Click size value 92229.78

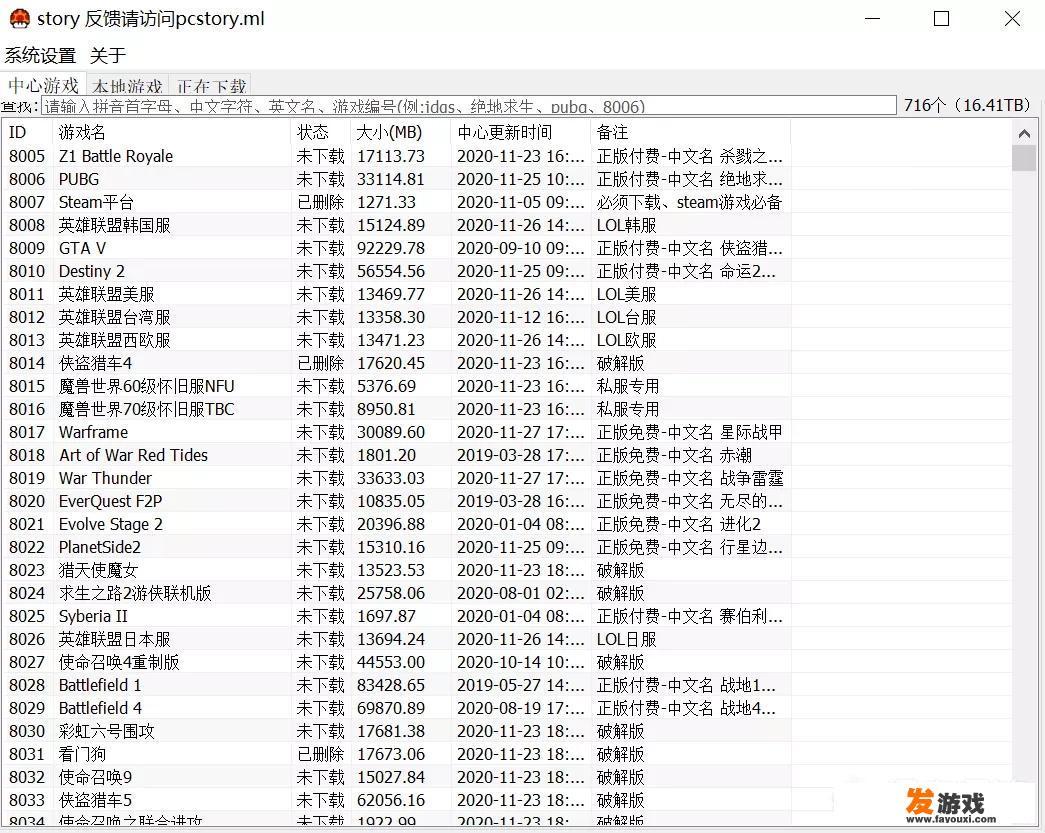coord(391,248)
